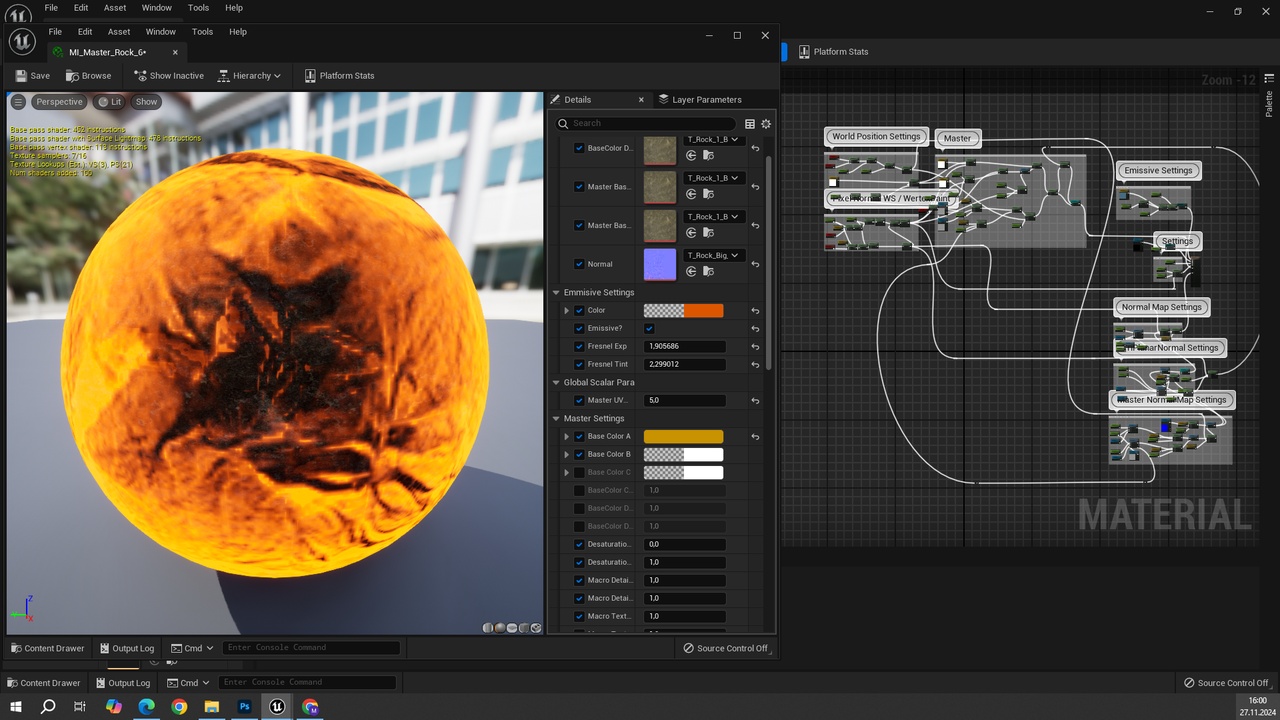Toggle the Fresnel Tint override checkbox

click(579, 365)
